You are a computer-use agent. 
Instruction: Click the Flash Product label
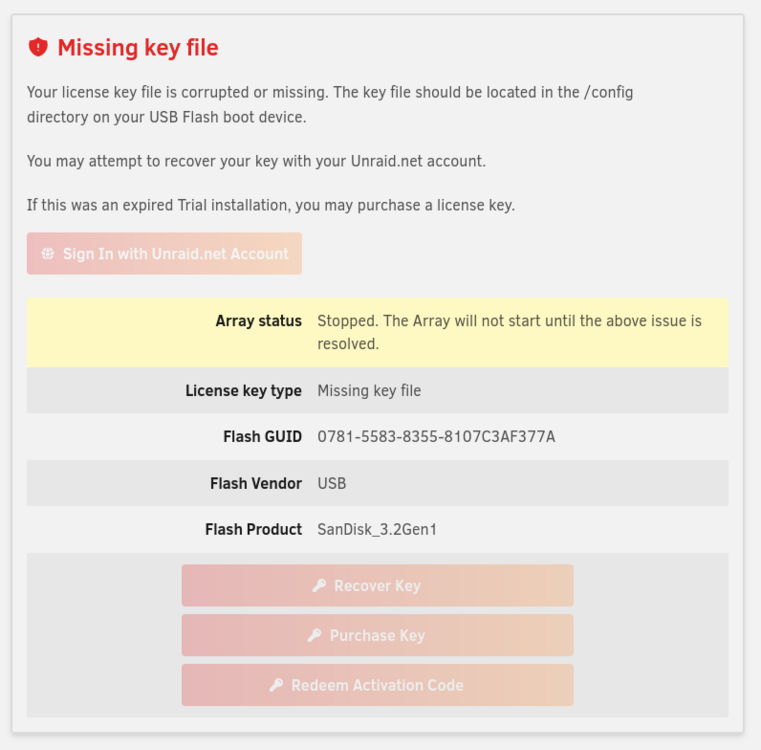(253, 529)
